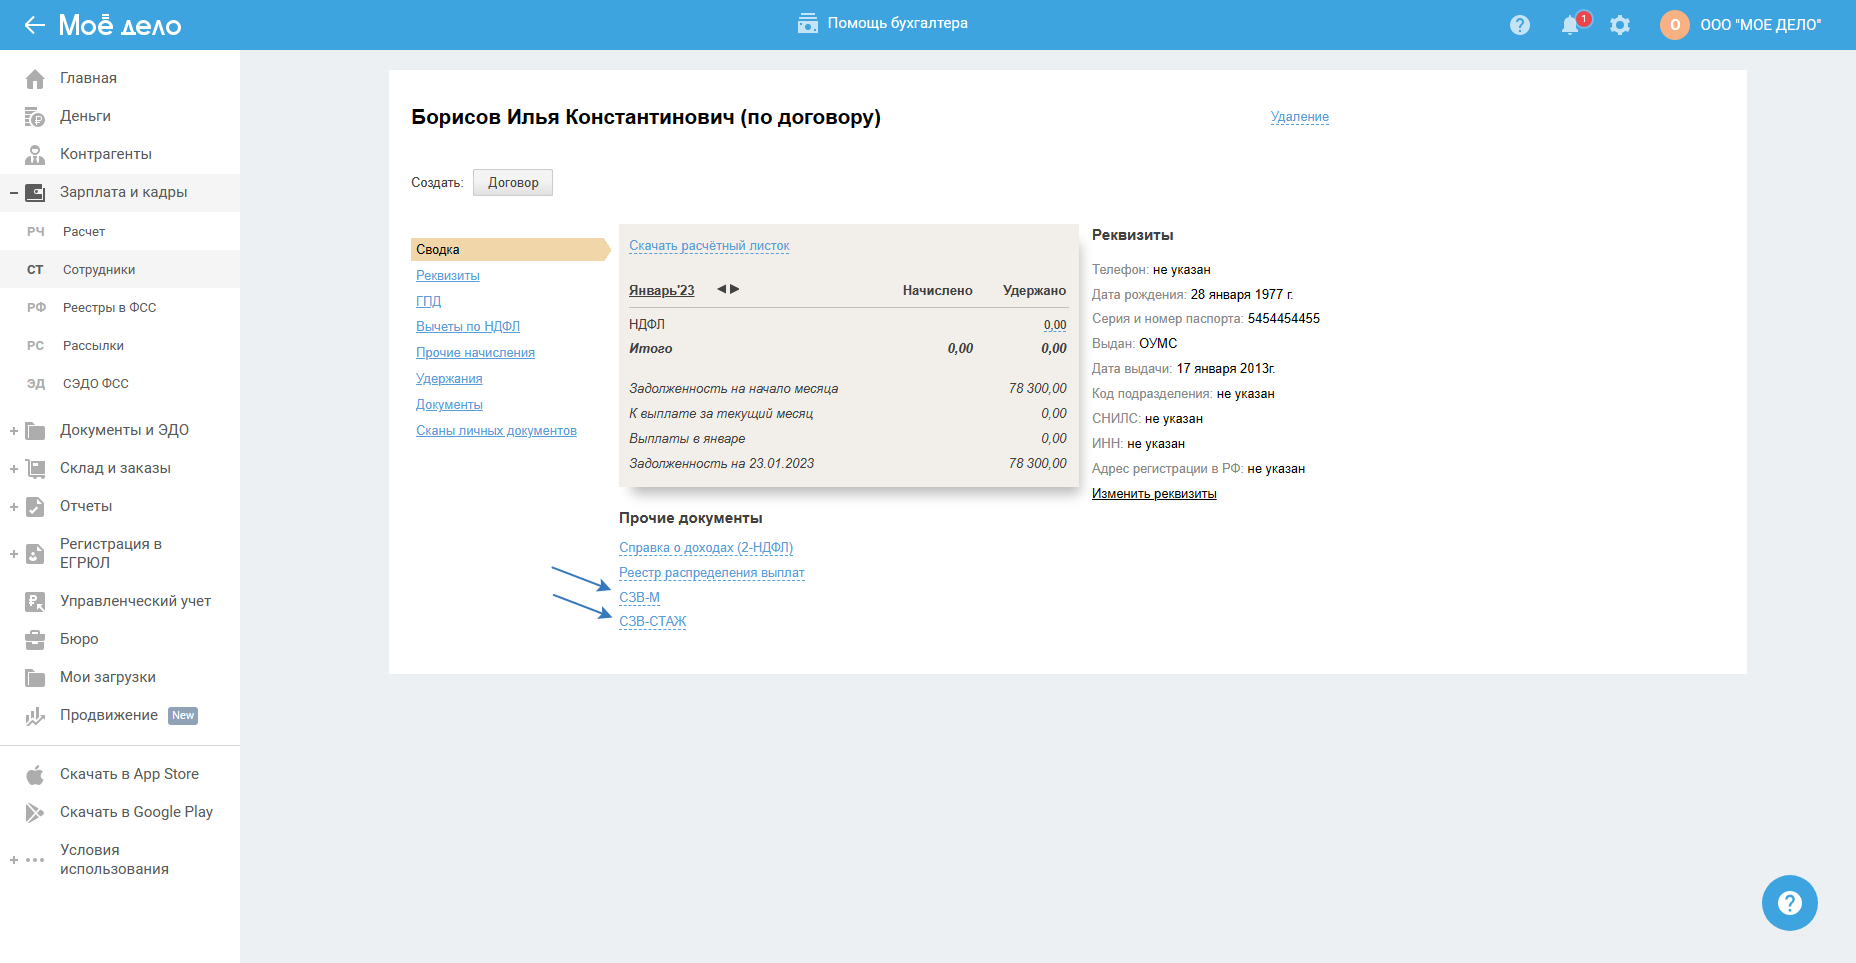This screenshot has width=1856, height=963.
Task: Open Сотрудники in the sidebar
Action: click(99, 270)
